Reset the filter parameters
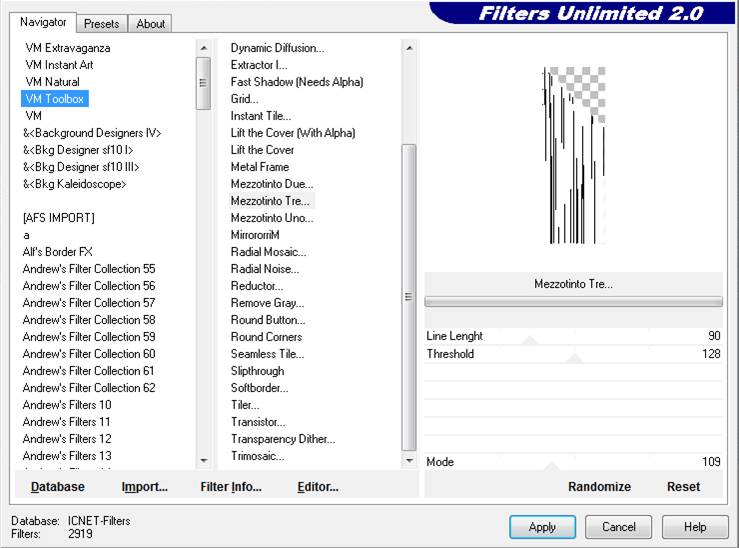The height and width of the screenshot is (548, 739). coord(683,487)
